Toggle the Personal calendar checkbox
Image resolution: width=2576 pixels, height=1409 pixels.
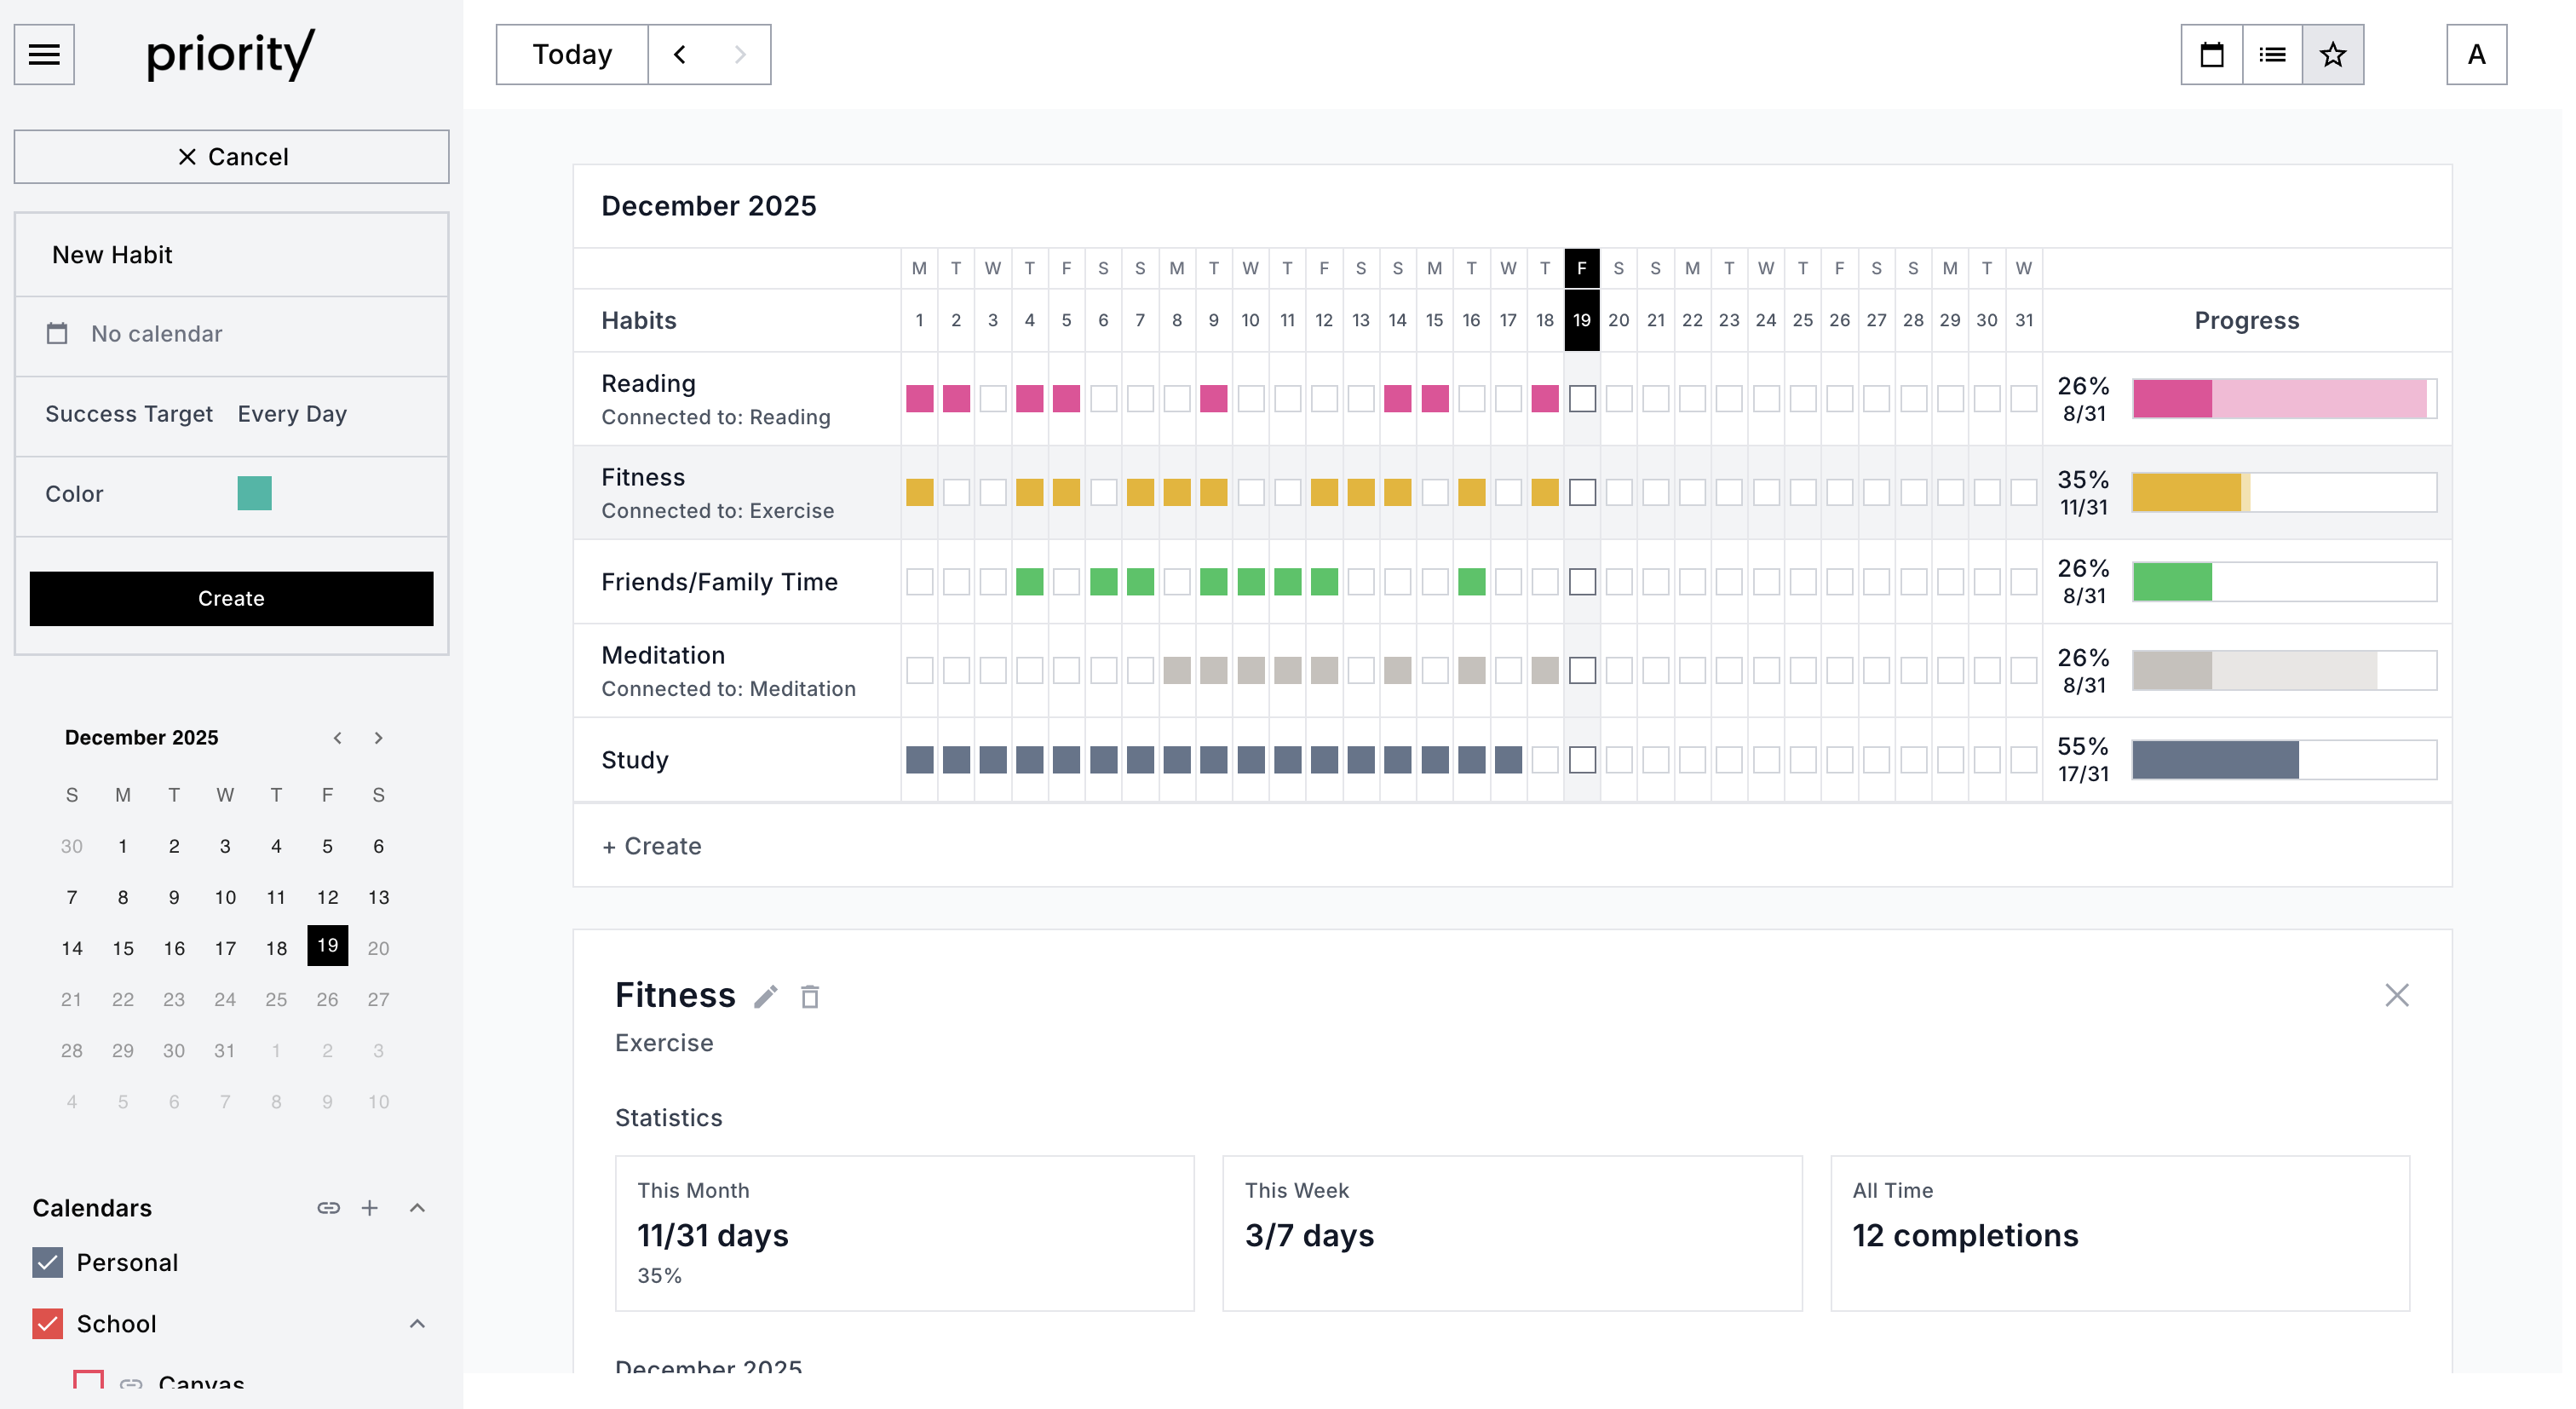pyautogui.click(x=47, y=1262)
